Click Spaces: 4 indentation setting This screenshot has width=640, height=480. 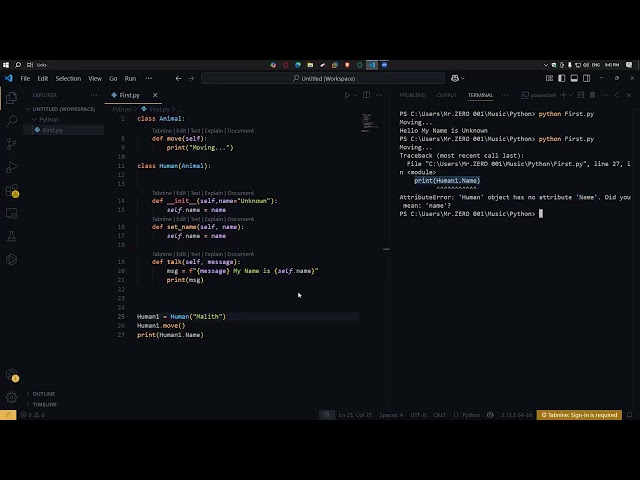pyautogui.click(x=391, y=415)
